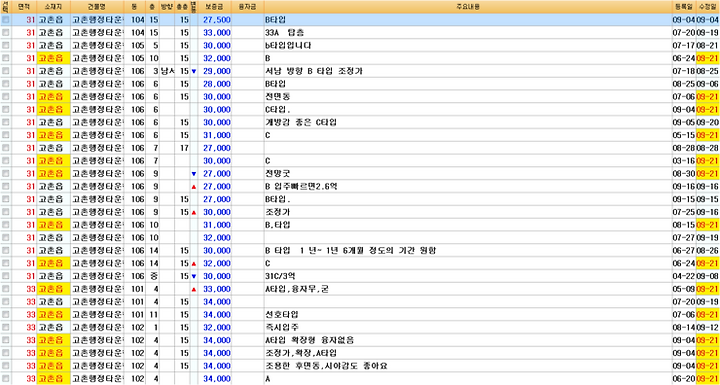The width and height of the screenshot is (720, 385).
Task: Click the 층 column header
Action: (x=152, y=7)
